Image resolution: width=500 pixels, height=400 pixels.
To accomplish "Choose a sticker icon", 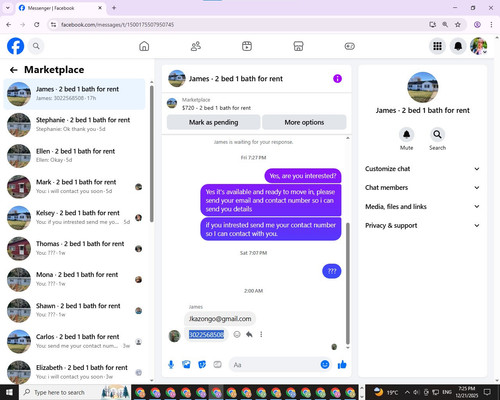I will [x=202, y=365].
